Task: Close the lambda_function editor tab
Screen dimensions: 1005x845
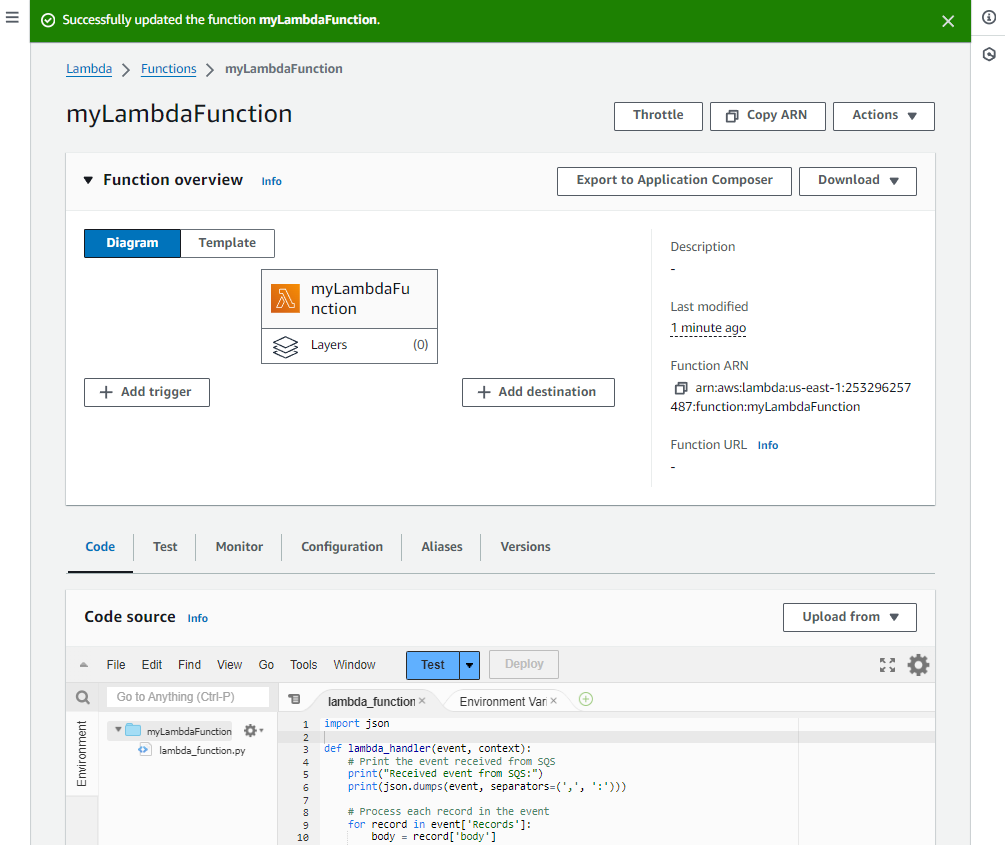Action: click(422, 701)
